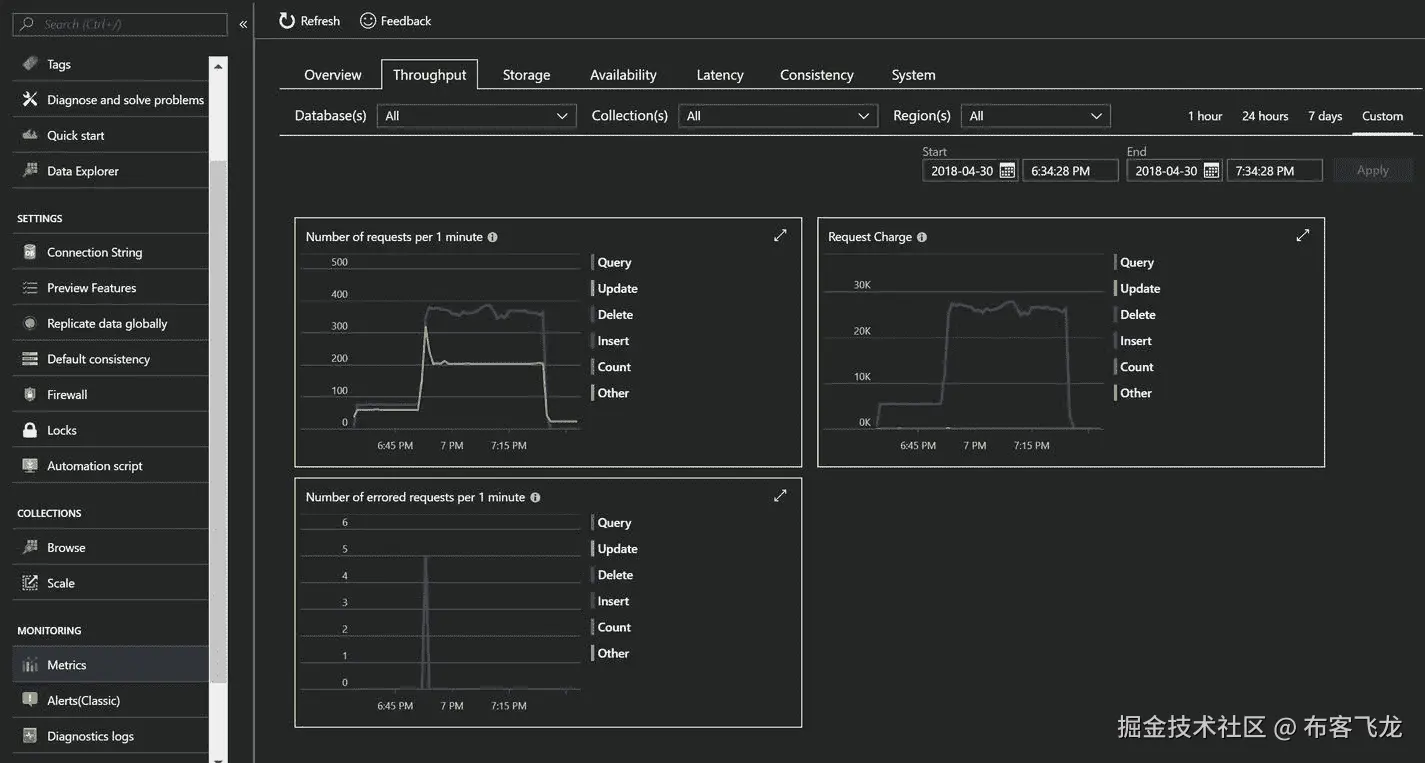Toggle Update series in errored requests legend
This screenshot has width=1425, height=763.
click(615, 549)
